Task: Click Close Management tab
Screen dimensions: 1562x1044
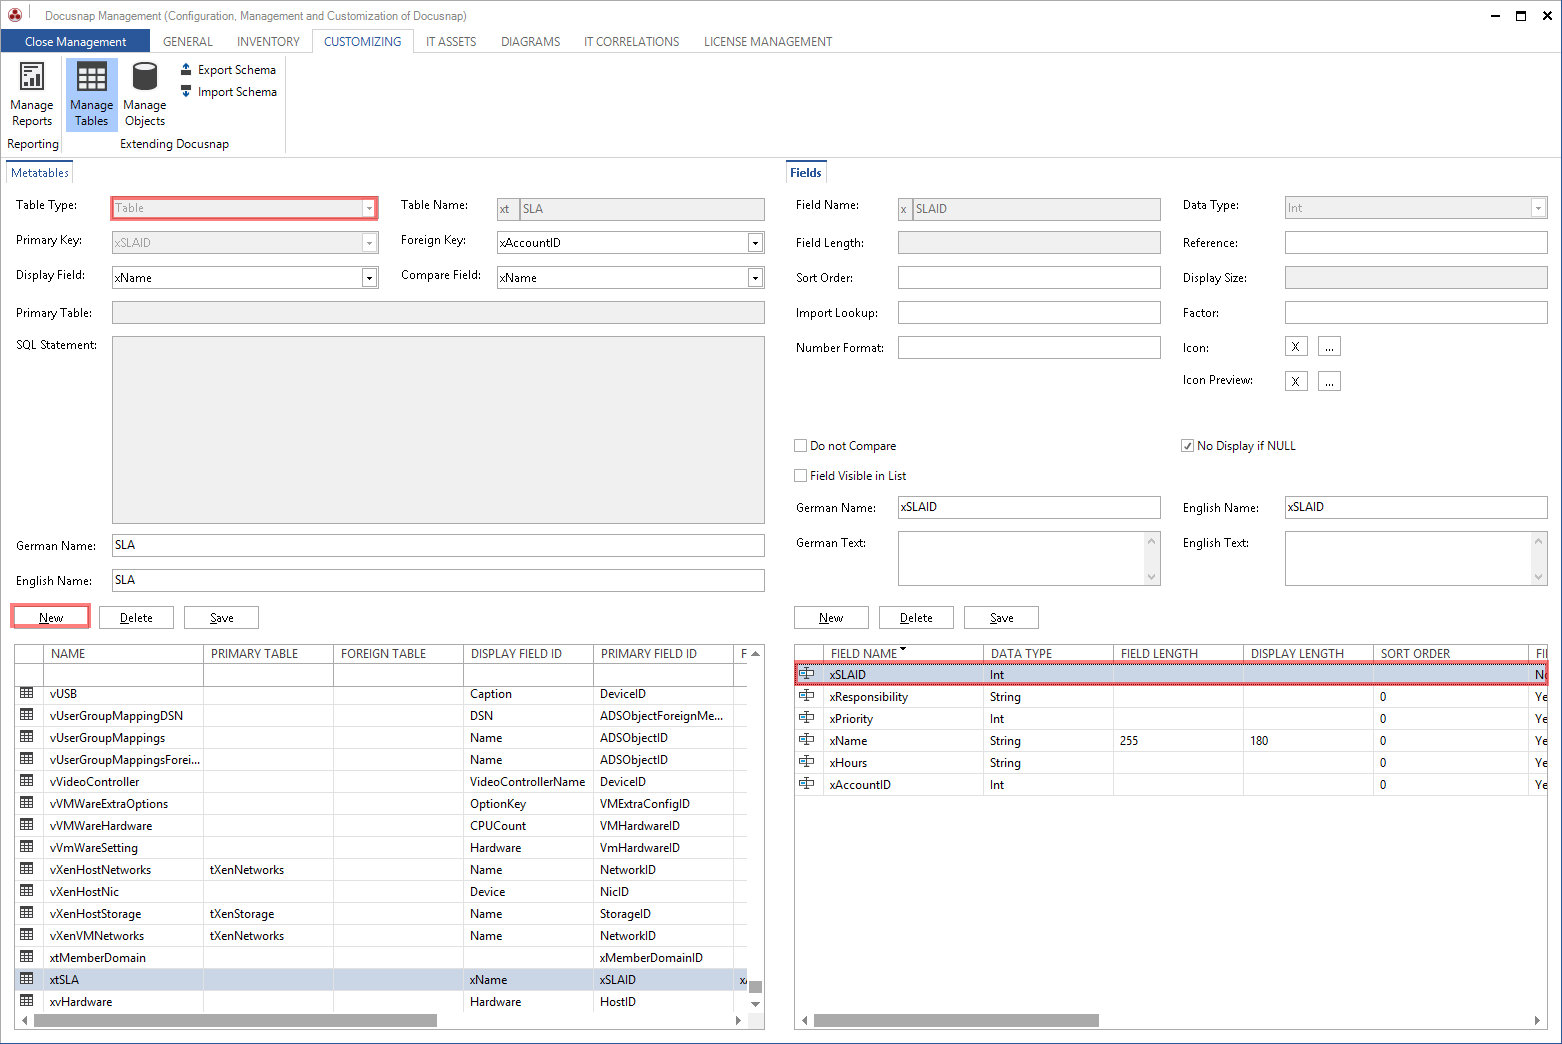Action: (x=75, y=41)
